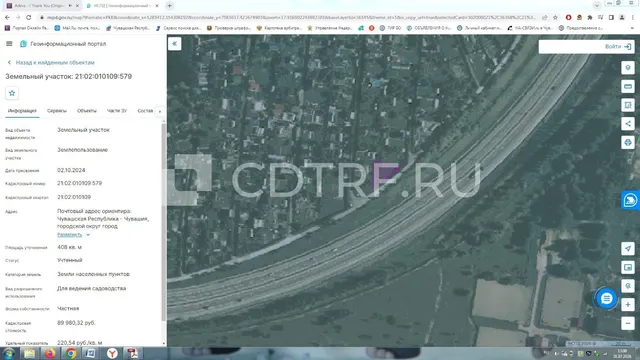Open the browser extensions puzzle icon
The width and height of the screenshot is (640, 360).
(590, 18)
